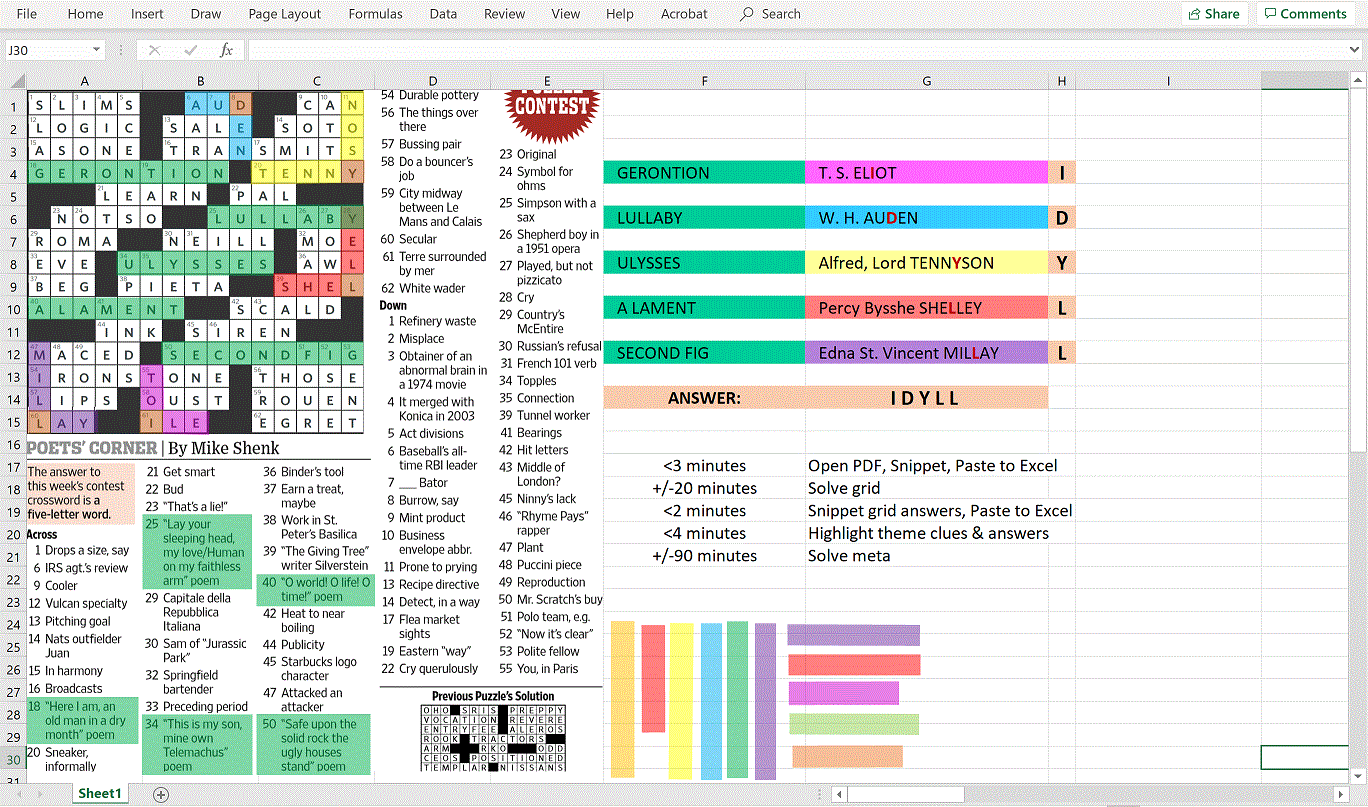1368x807 pixels.
Task: Select row 4 header
Action: [x=13, y=173]
